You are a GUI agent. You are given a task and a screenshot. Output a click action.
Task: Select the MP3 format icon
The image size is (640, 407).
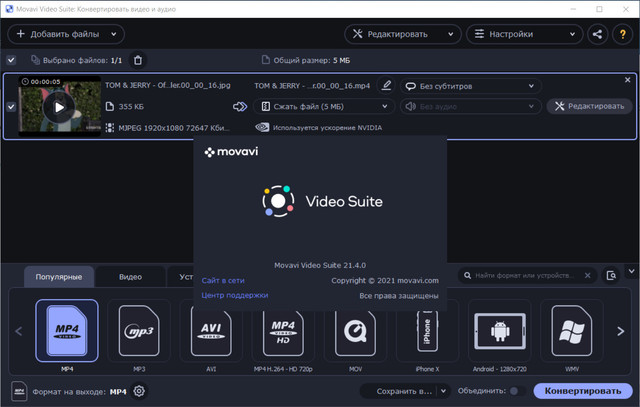[139, 332]
